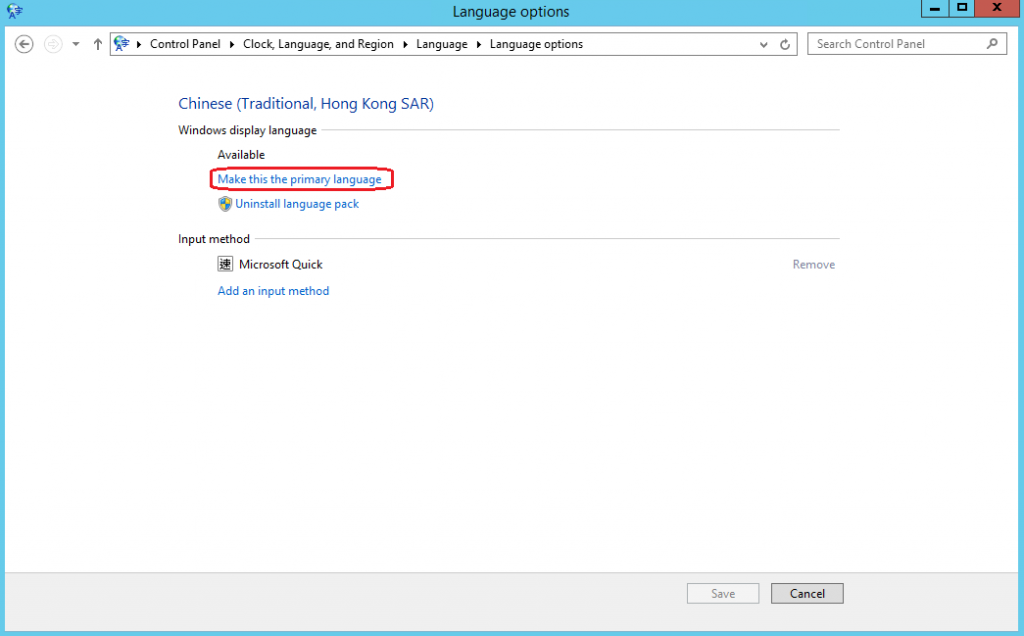Maximize the Language options window
This screenshot has height=636, width=1024.
[x=962, y=8]
